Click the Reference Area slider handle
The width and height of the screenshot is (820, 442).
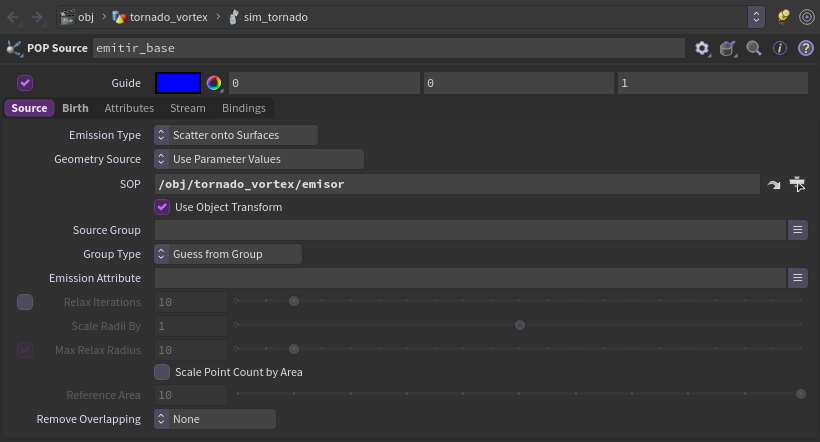point(801,394)
